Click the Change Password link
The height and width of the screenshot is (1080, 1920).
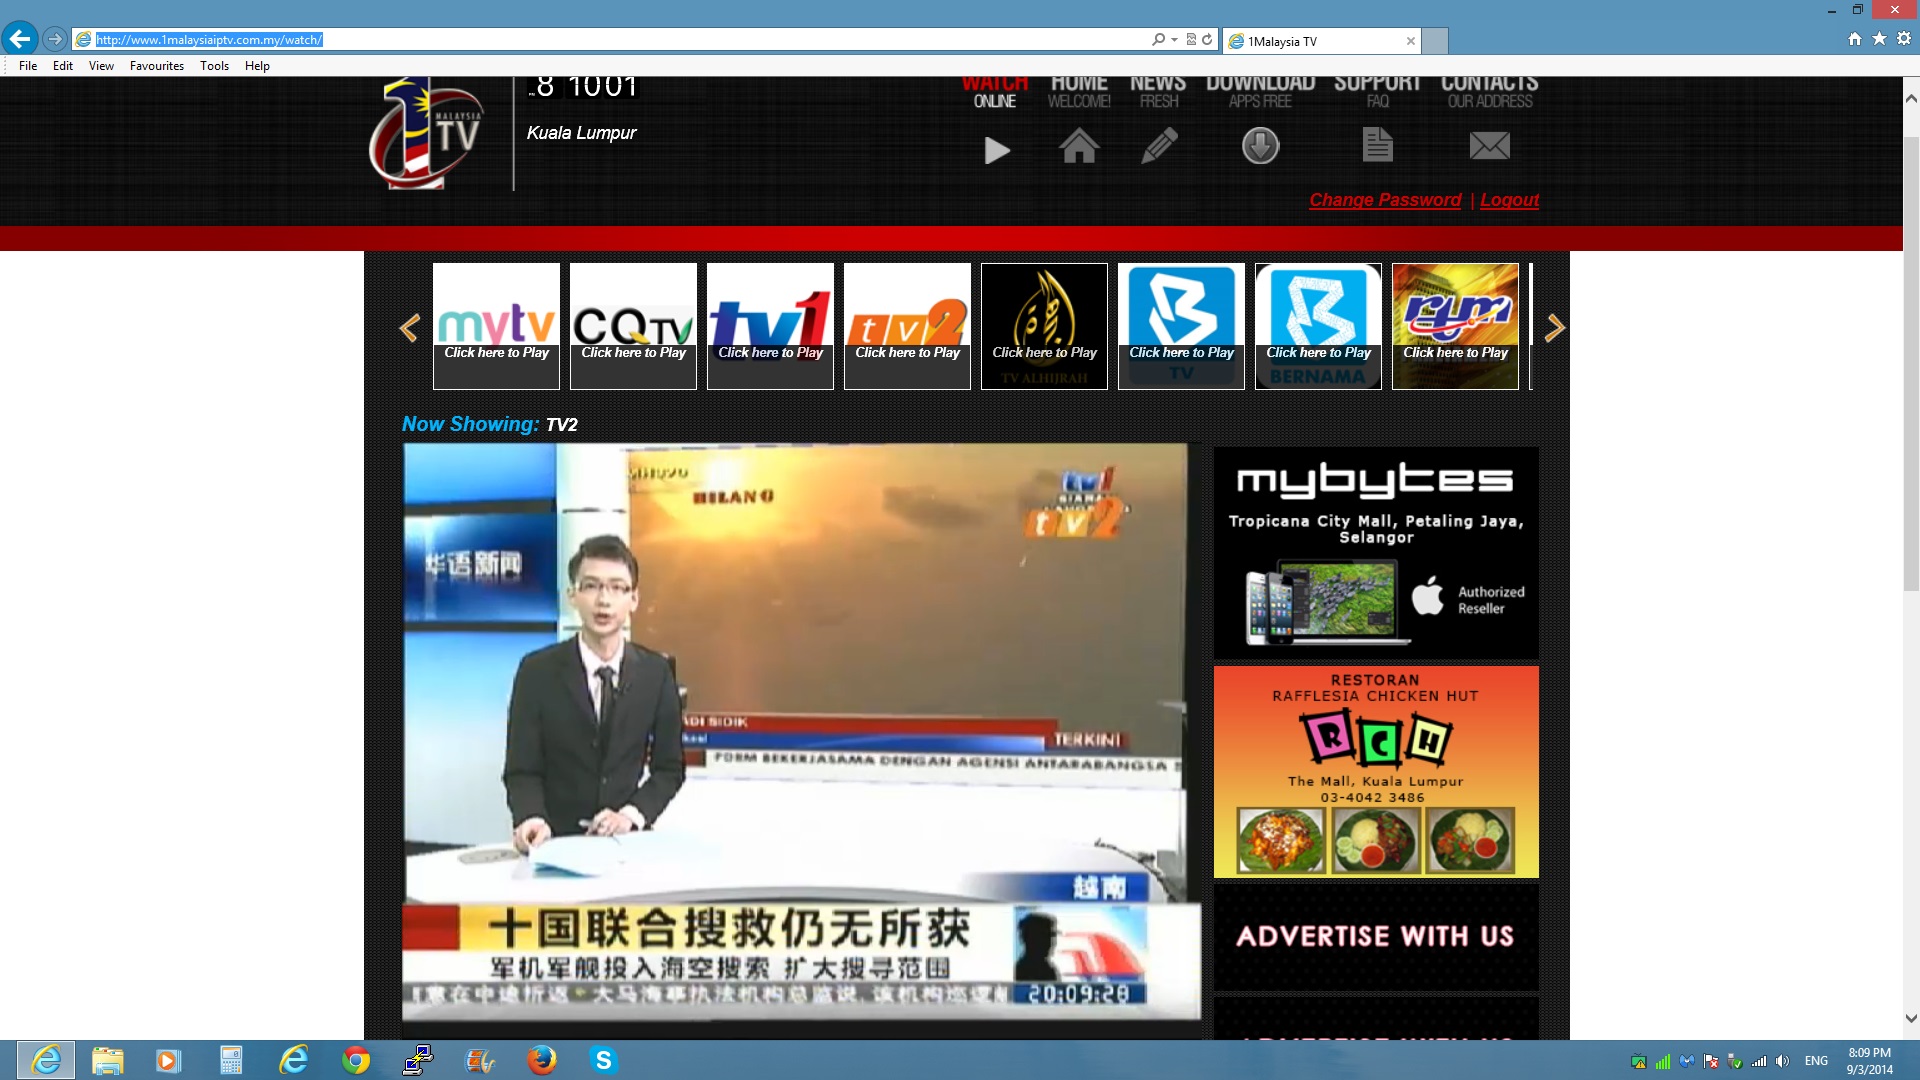[x=1385, y=200]
